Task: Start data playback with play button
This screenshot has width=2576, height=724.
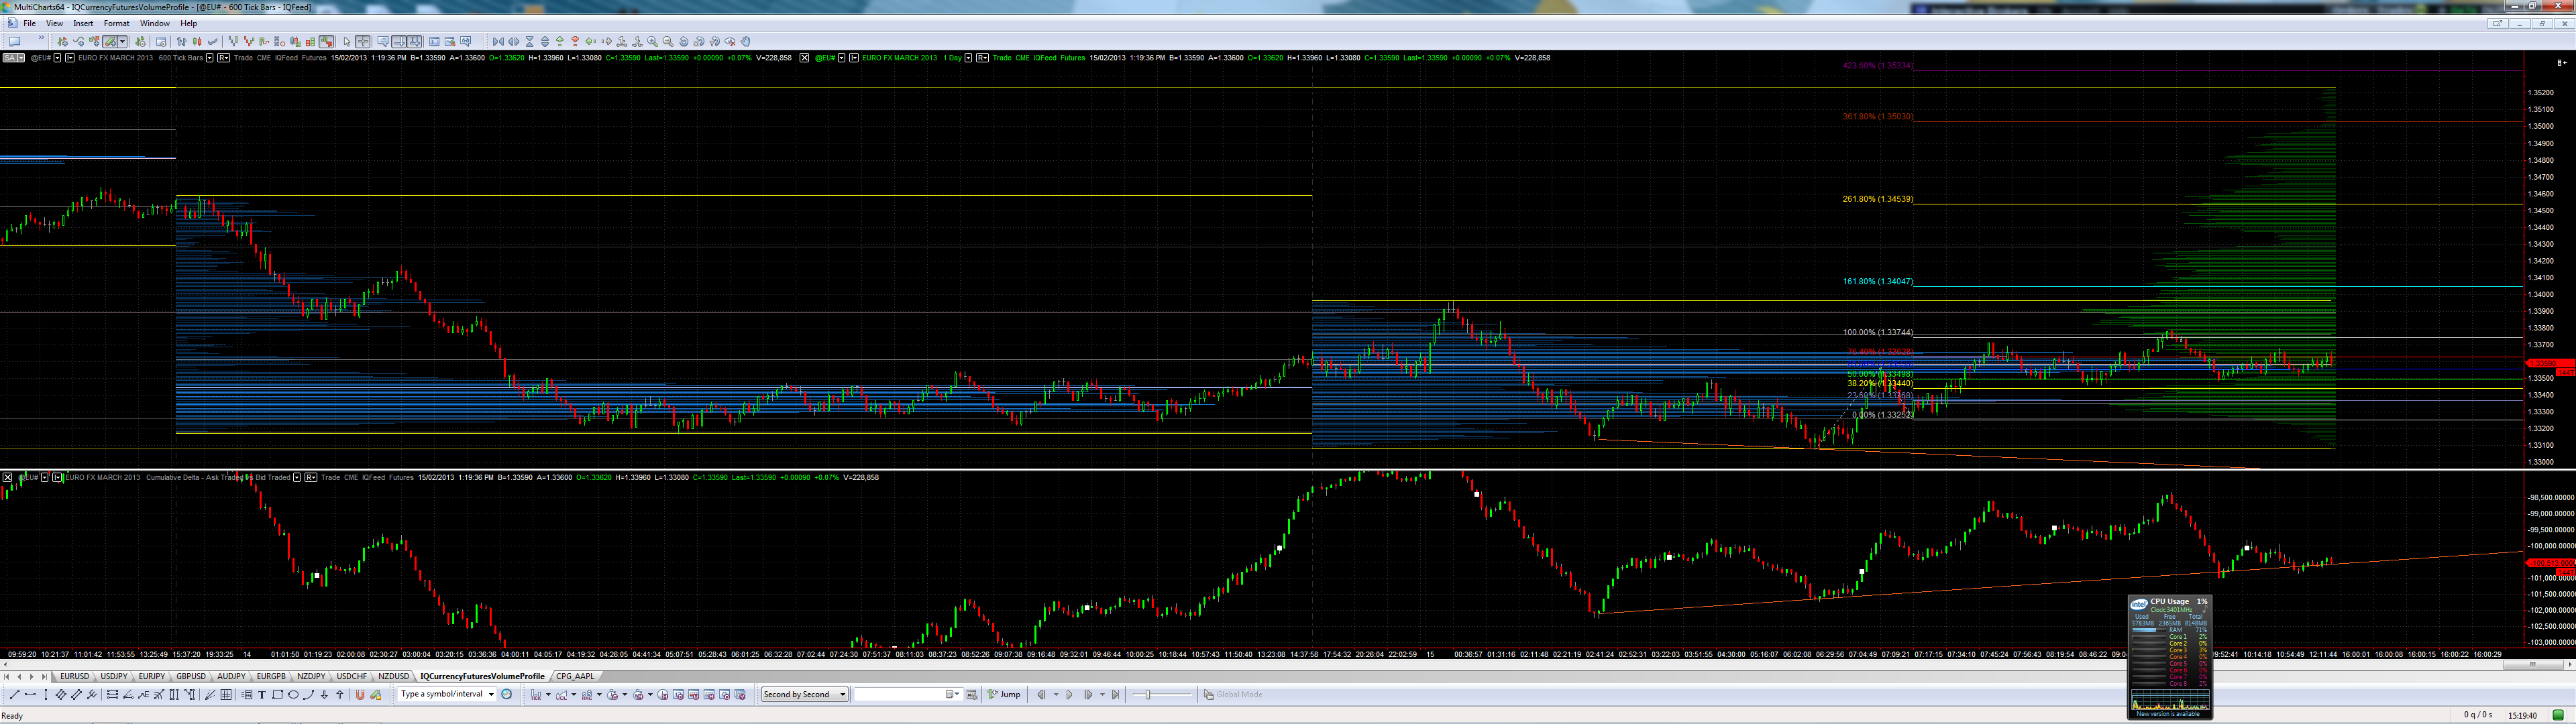Action: pyautogui.click(x=1069, y=694)
